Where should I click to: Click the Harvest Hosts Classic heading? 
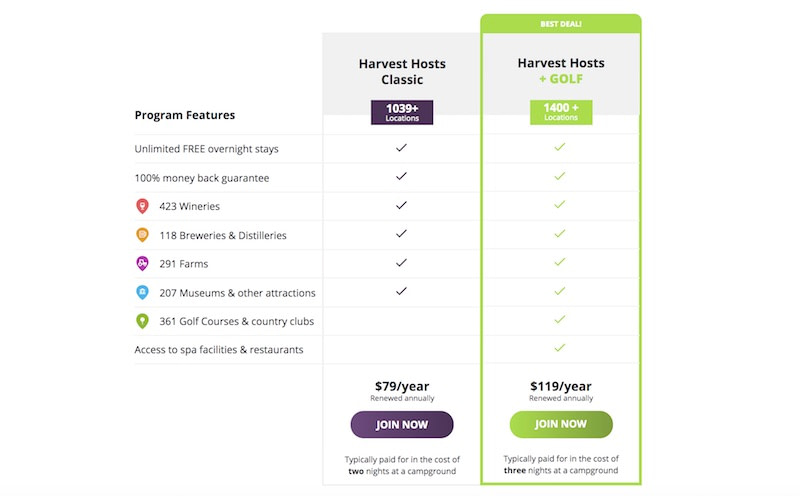[402, 71]
